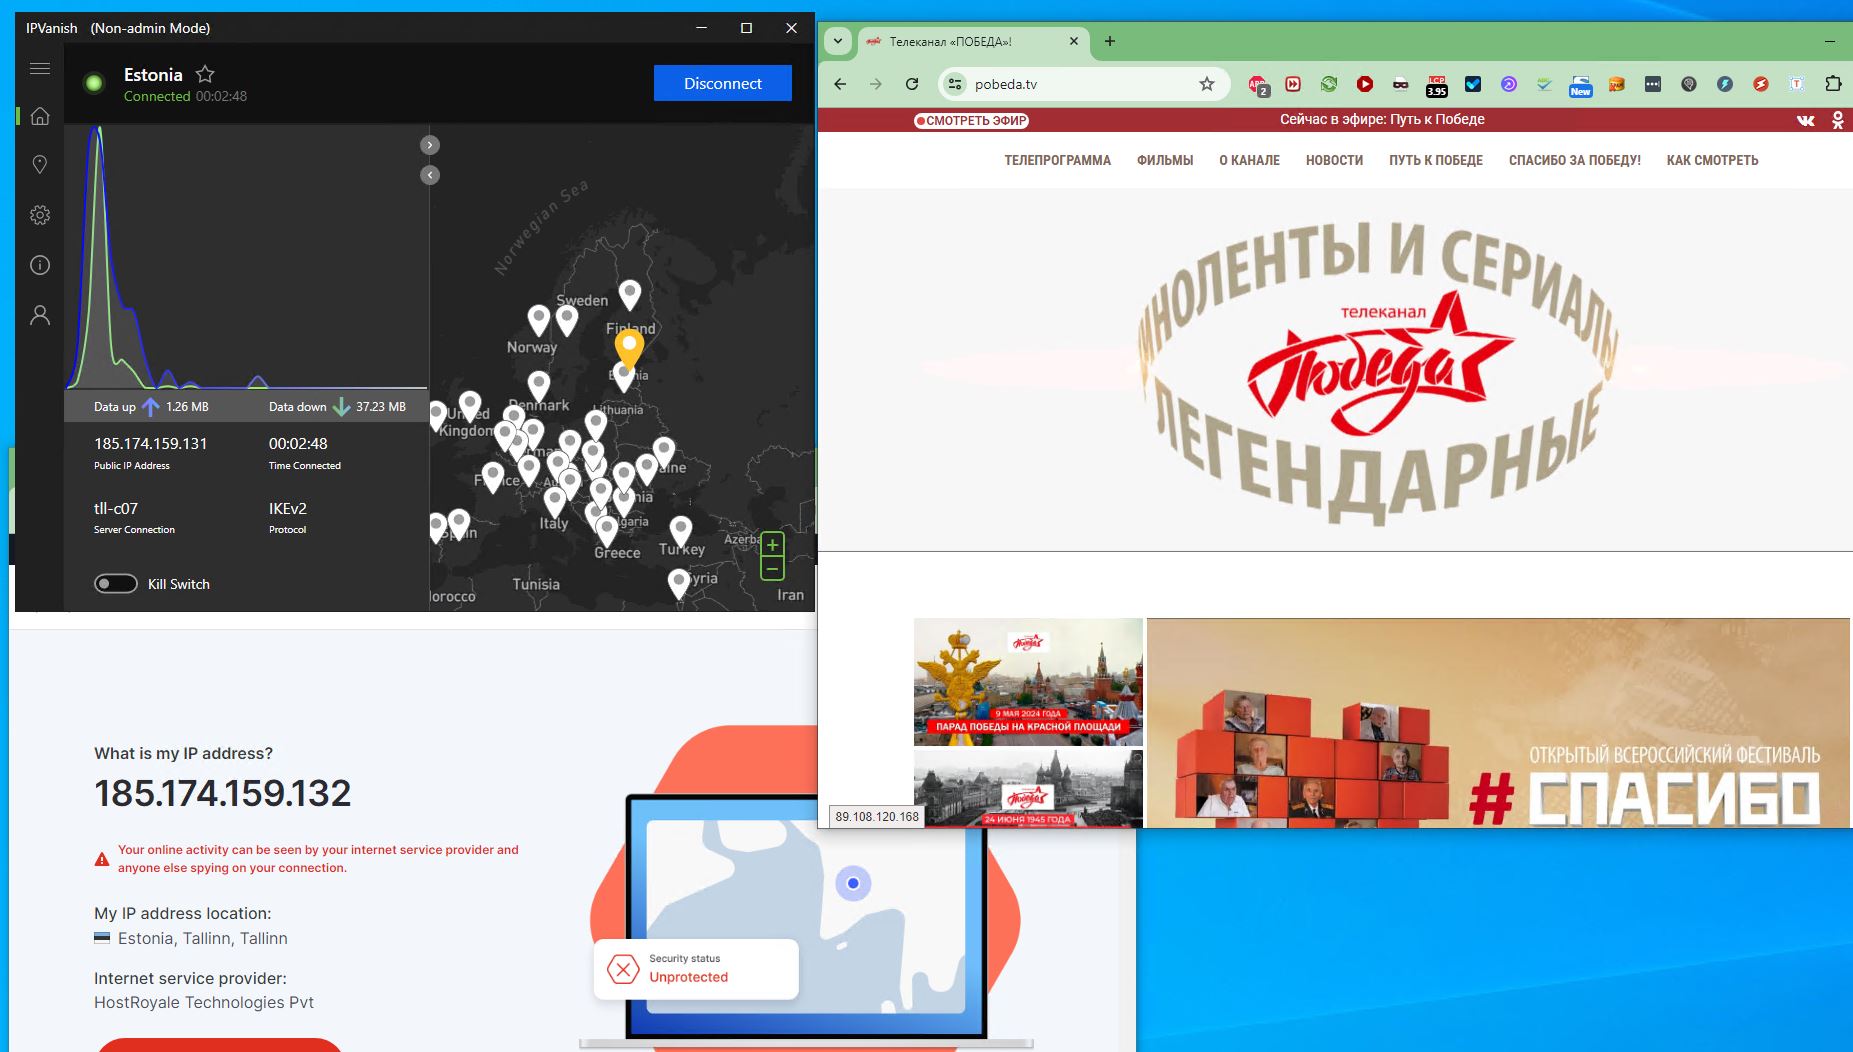Bookmark pobeda.tv with the star icon
This screenshot has height=1052, width=1853.
[1207, 84]
